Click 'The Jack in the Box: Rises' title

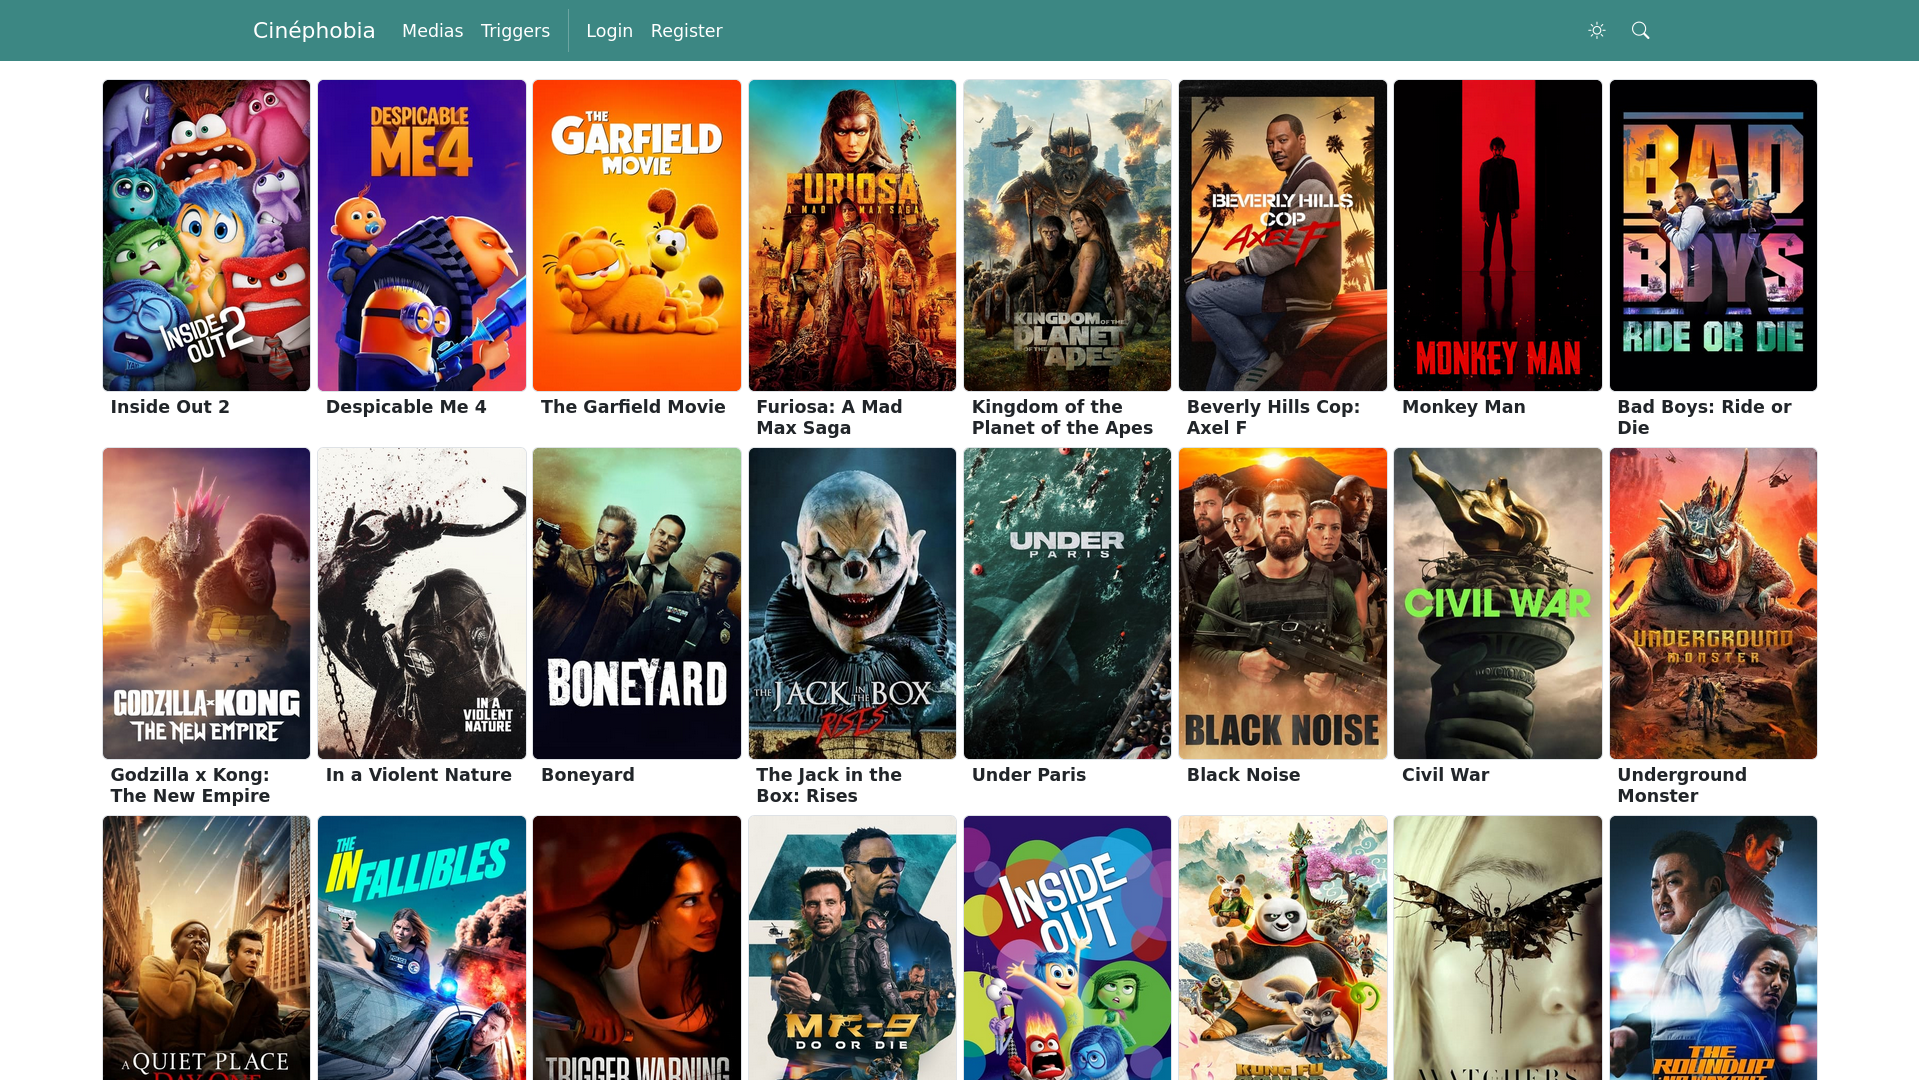829,785
